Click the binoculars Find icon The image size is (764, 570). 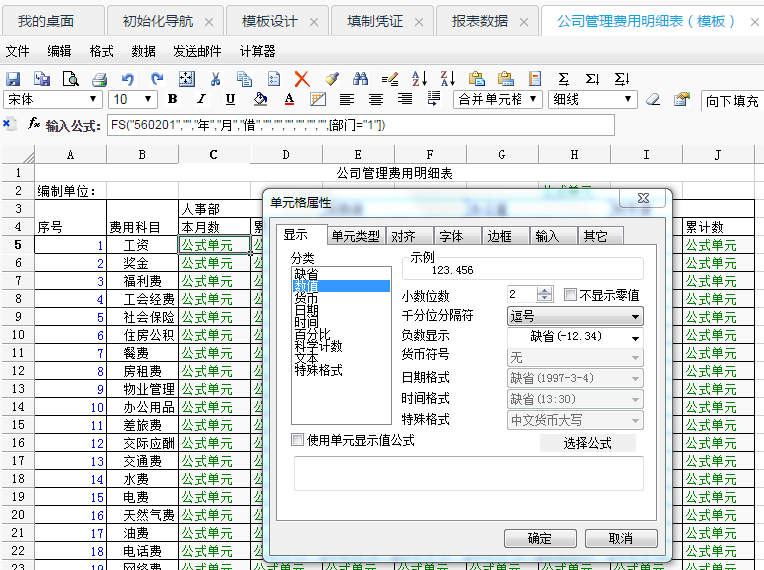(x=360, y=78)
